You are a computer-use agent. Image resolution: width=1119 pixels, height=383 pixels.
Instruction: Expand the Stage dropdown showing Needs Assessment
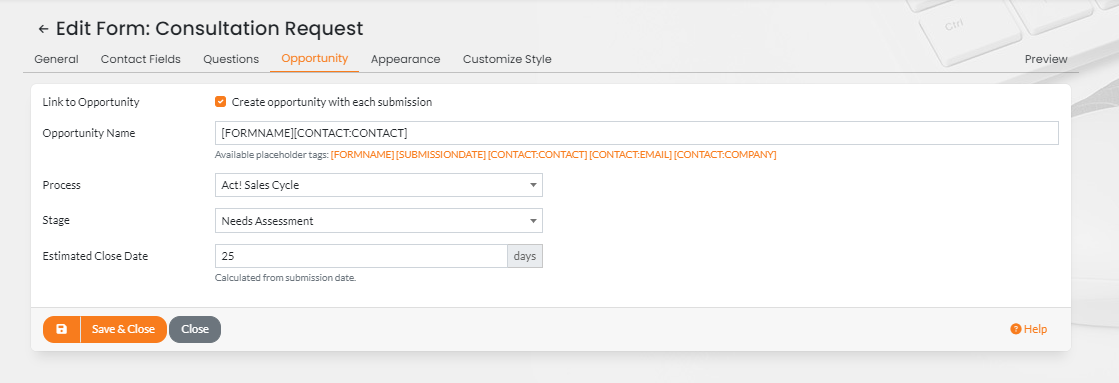coord(378,221)
